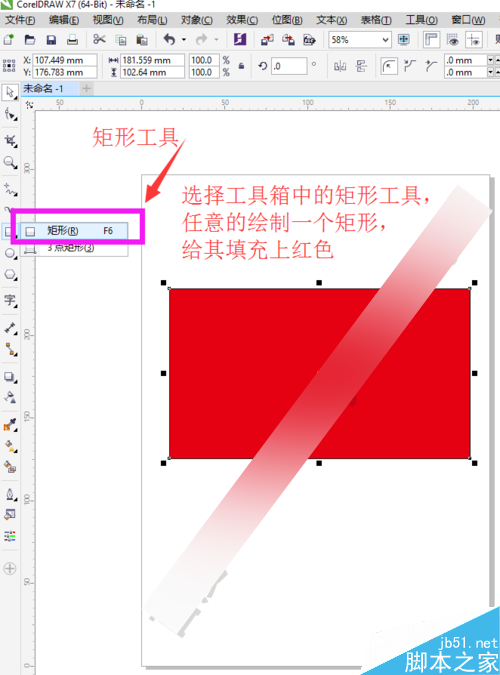The width and height of the screenshot is (500, 675).
Task: Open the 文件(F) menu
Action: (20, 20)
